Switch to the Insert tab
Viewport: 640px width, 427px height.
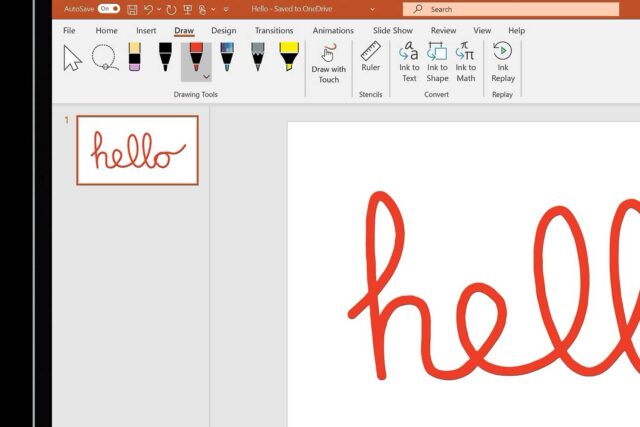tap(146, 31)
